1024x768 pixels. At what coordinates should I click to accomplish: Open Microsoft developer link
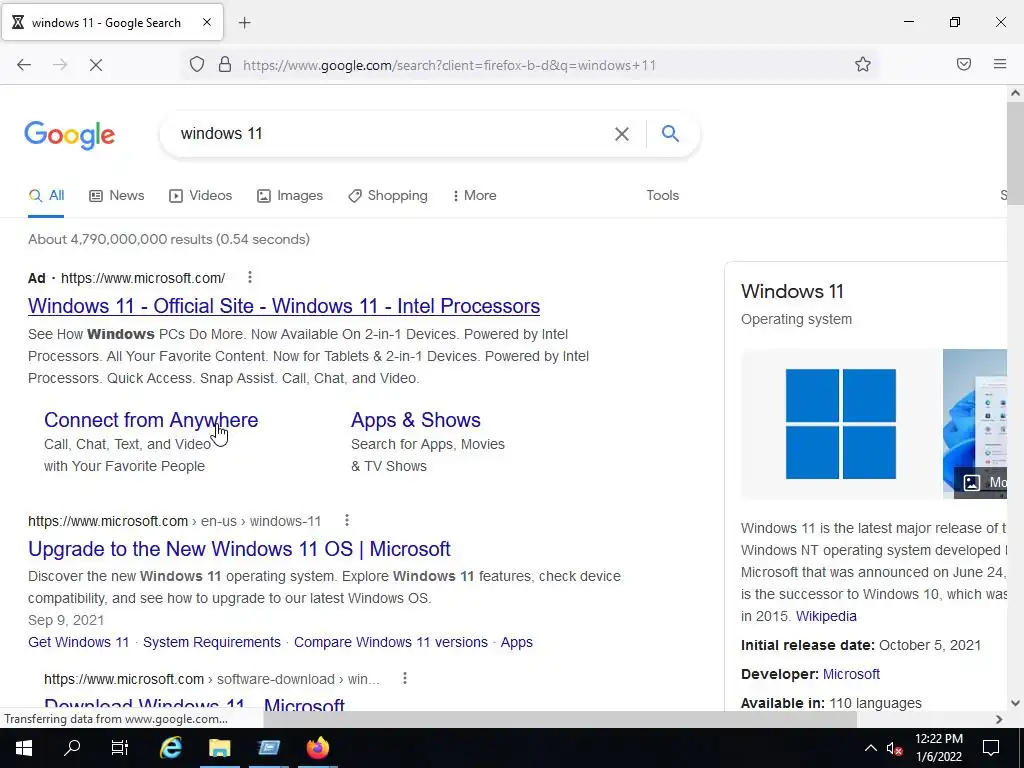coord(851,674)
